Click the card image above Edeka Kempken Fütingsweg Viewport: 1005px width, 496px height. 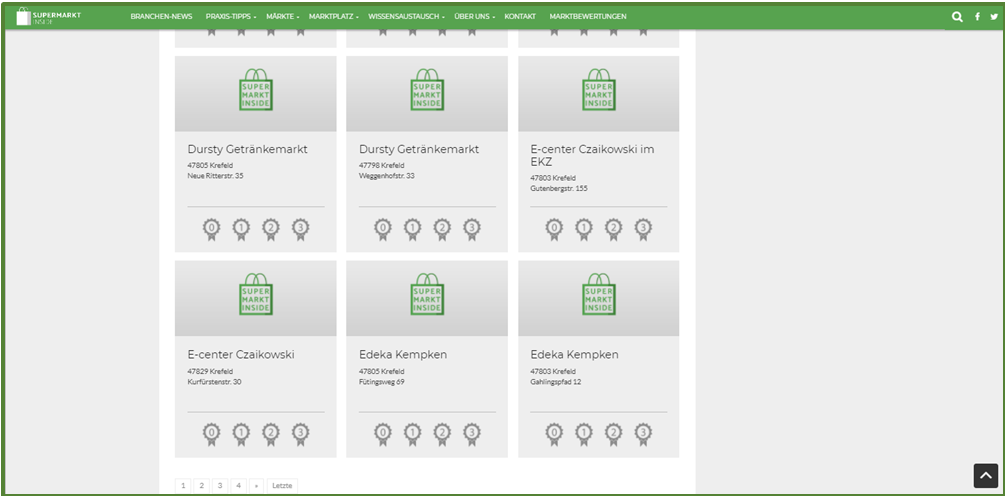click(427, 298)
